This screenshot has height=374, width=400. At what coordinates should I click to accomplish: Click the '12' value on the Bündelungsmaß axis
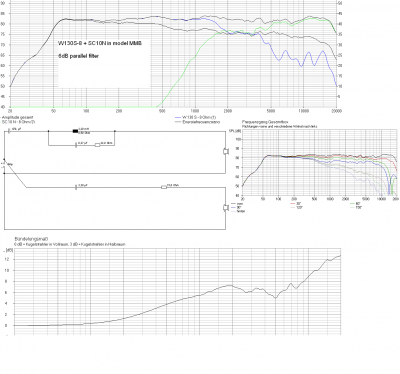click(x=7, y=259)
